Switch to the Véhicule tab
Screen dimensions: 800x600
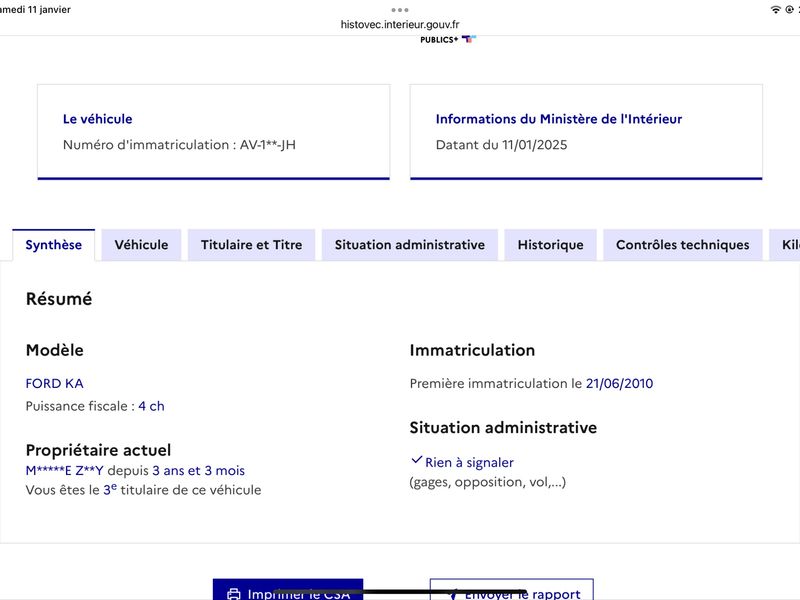click(x=141, y=245)
